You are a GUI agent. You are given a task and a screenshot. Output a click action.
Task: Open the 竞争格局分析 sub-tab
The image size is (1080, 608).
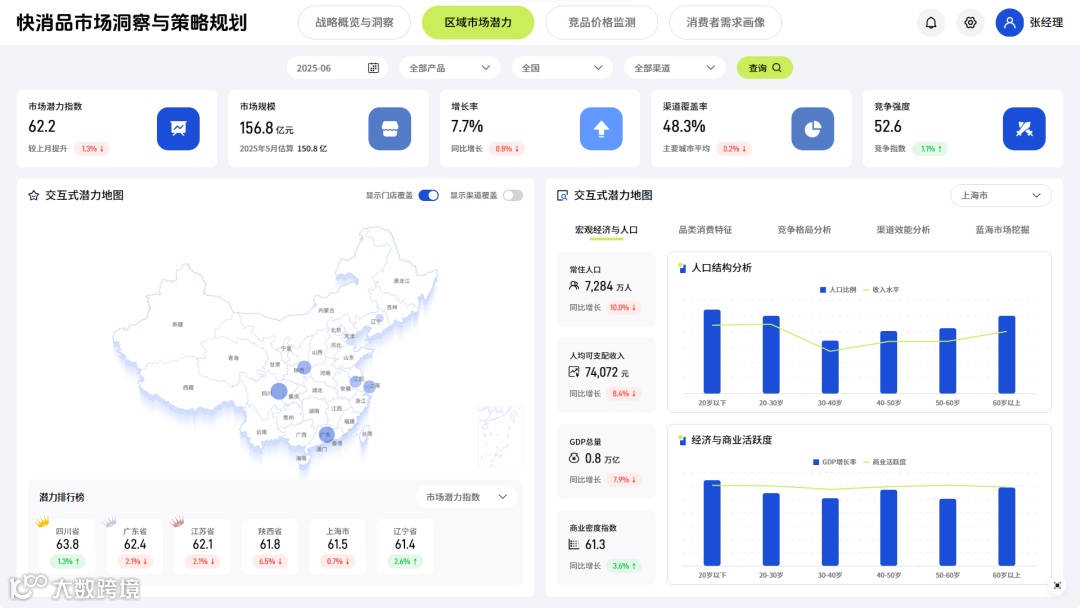(804, 230)
